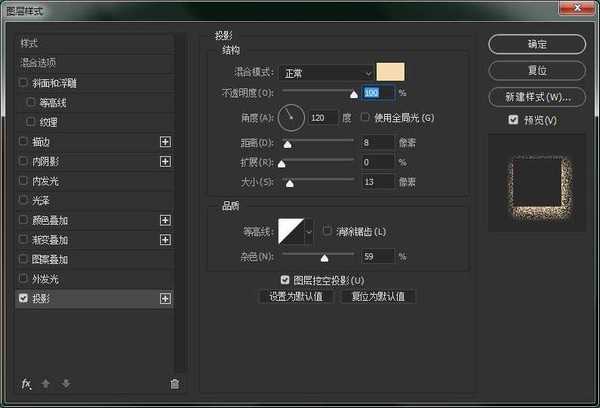Screen dimensions: 600x408
Task: Select 混合选项 in the left list
Action: [x=95, y=62]
